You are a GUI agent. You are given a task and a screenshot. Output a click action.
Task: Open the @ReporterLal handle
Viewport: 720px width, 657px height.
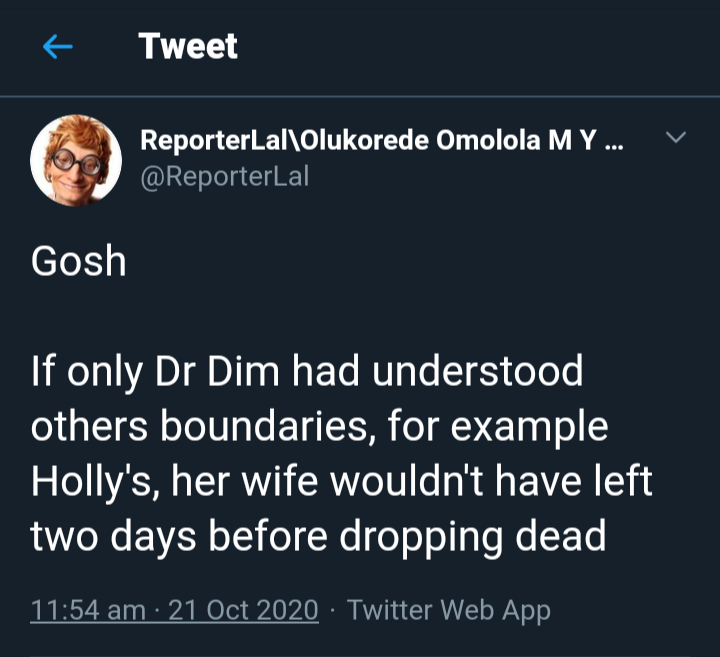[224, 177]
